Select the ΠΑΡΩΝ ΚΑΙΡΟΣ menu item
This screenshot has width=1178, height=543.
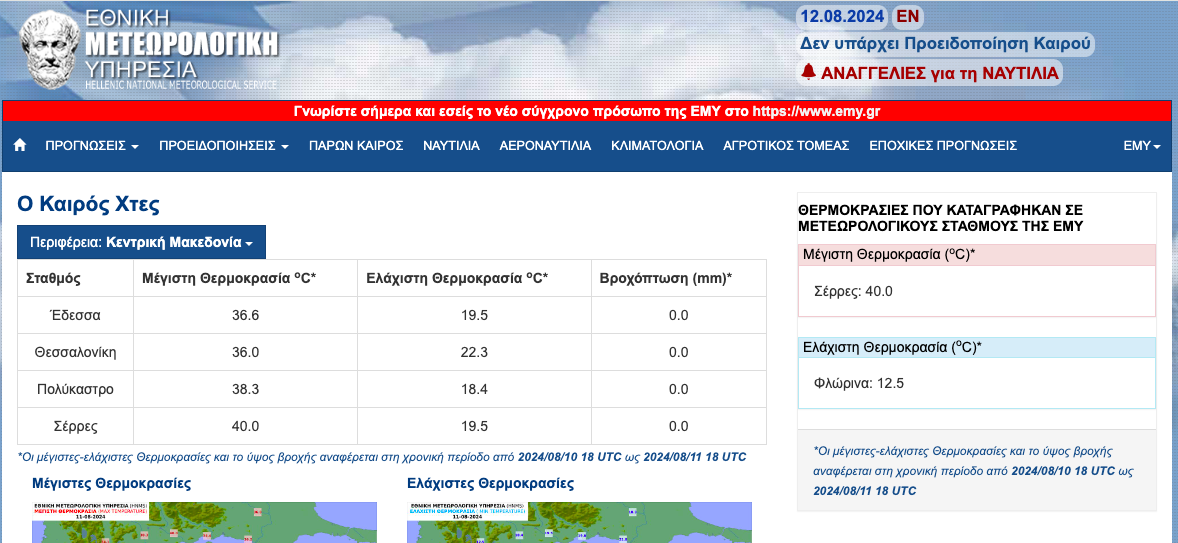[x=356, y=146]
